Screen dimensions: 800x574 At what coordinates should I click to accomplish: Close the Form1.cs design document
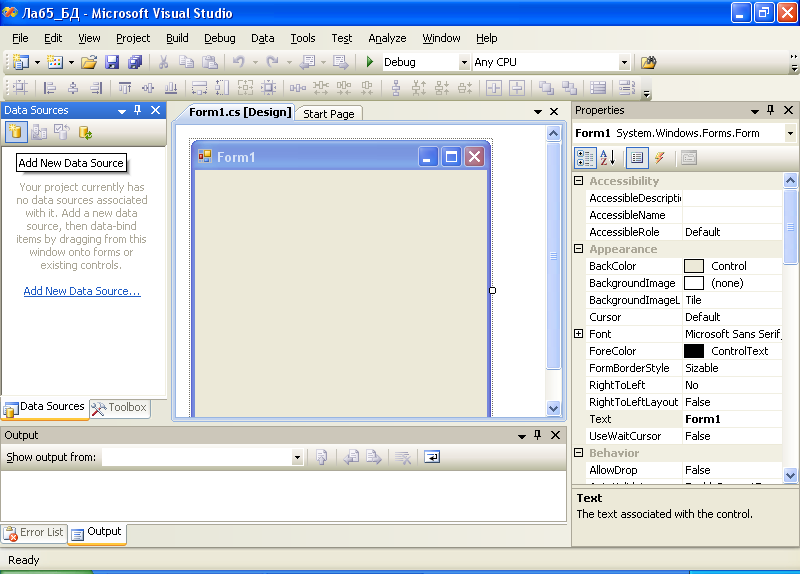(x=554, y=111)
